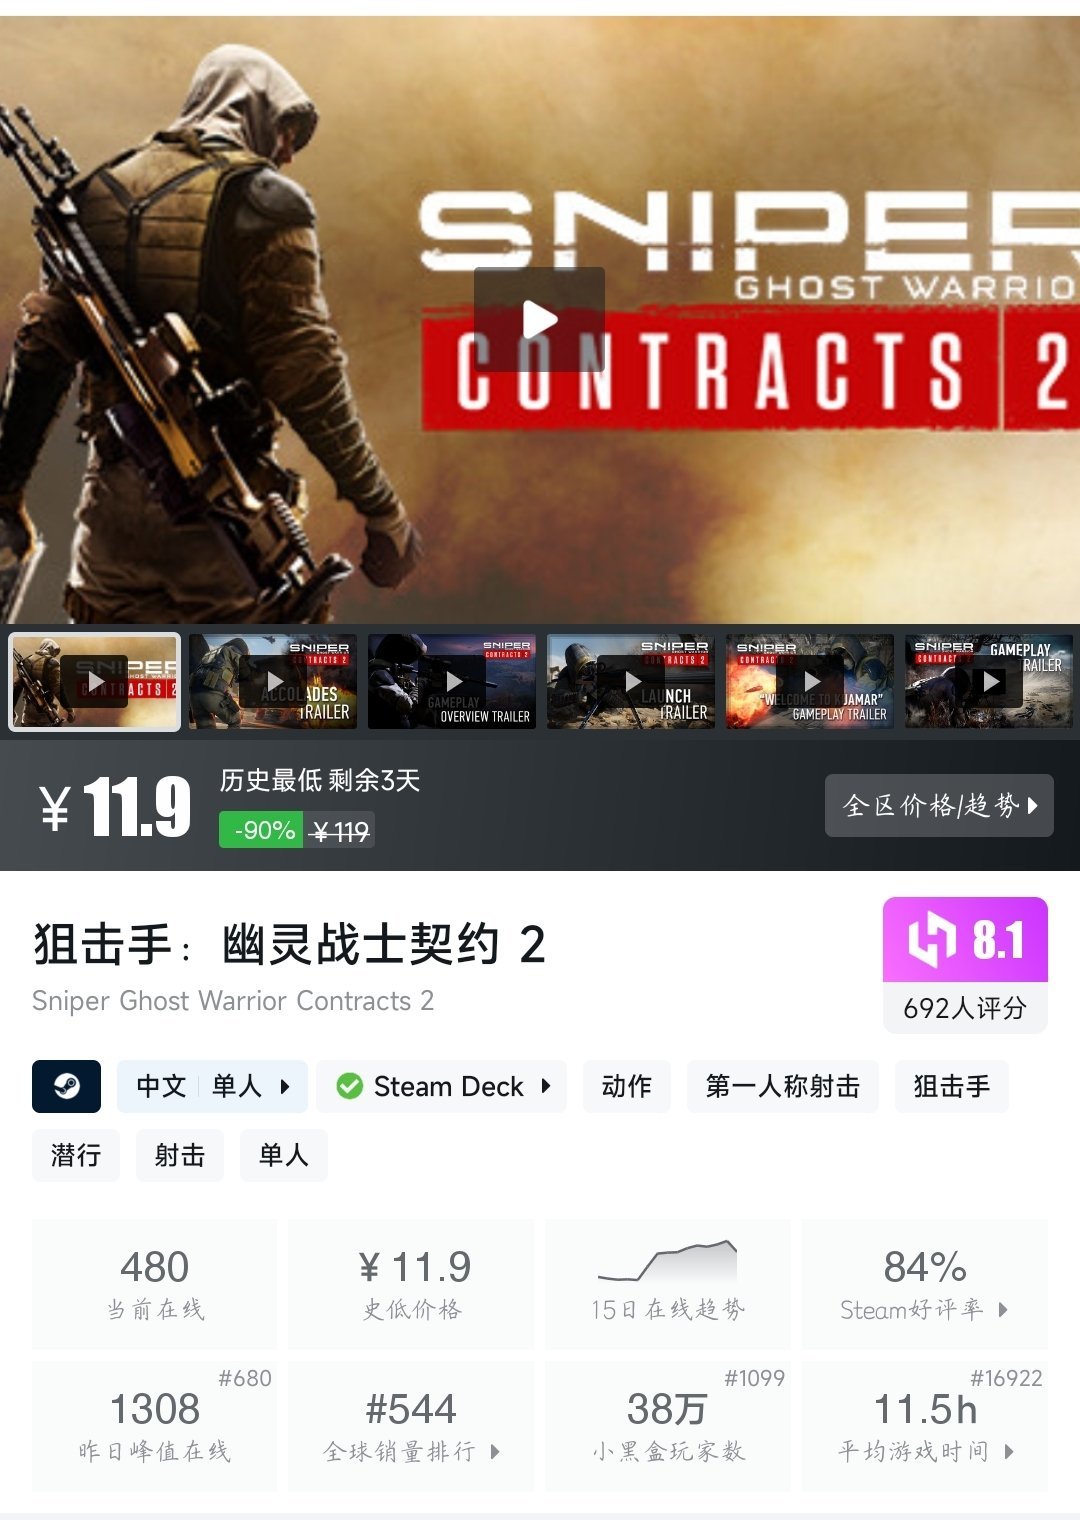1080x1520 pixels.
Task: Select the 动作 genre tag
Action: 627,1086
